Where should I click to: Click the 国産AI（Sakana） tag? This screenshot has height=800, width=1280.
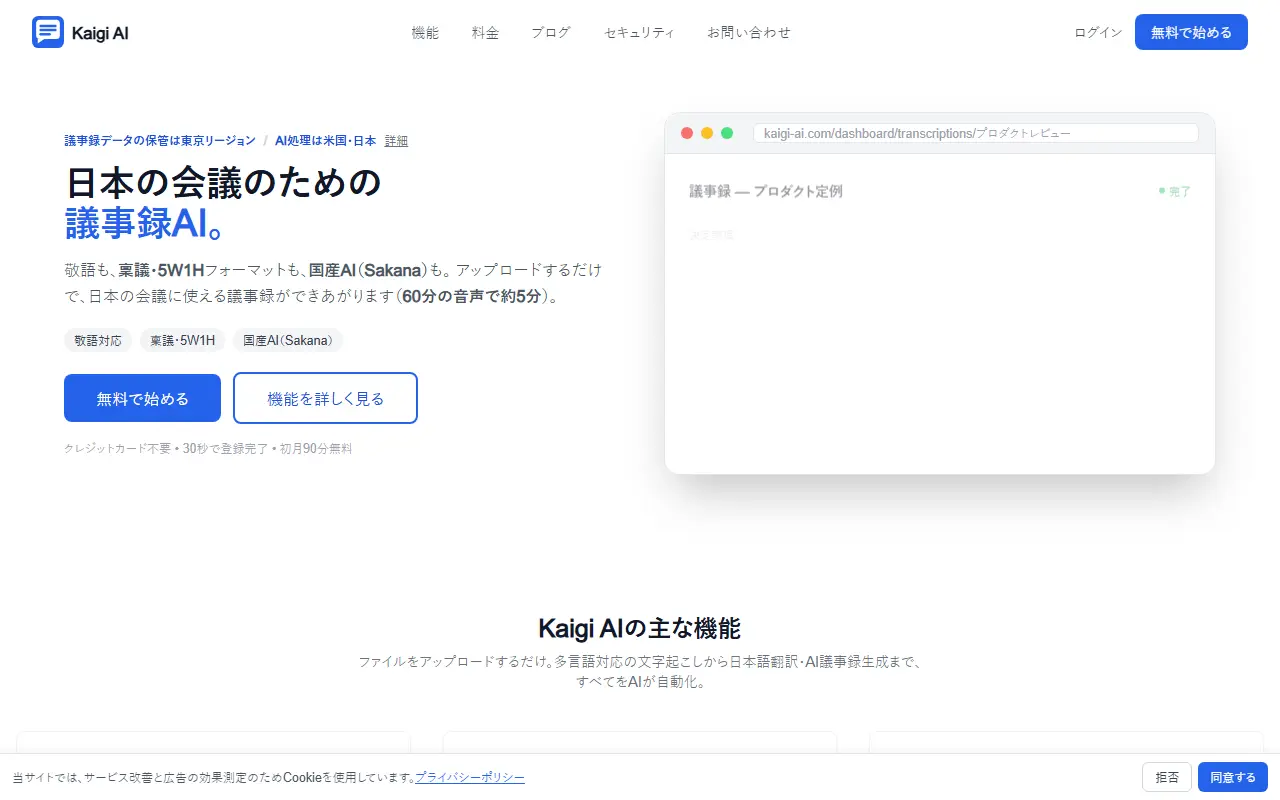pyautogui.click(x=288, y=340)
